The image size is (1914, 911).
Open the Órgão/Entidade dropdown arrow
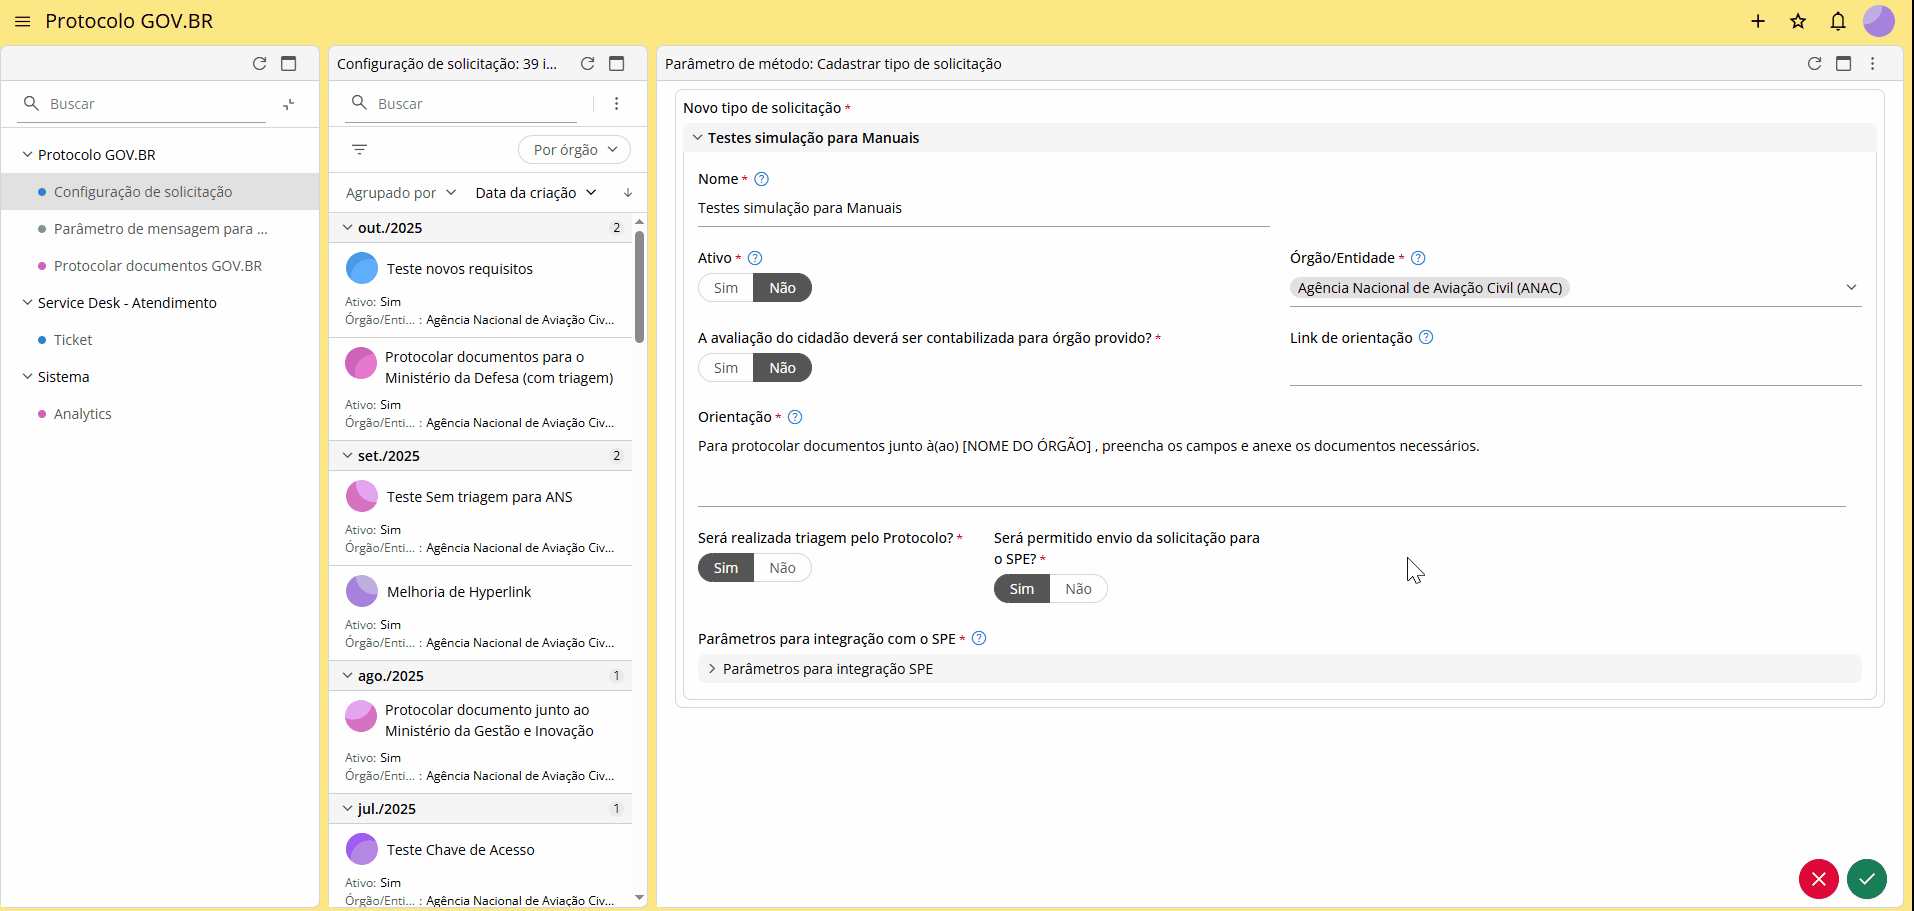click(x=1851, y=288)
